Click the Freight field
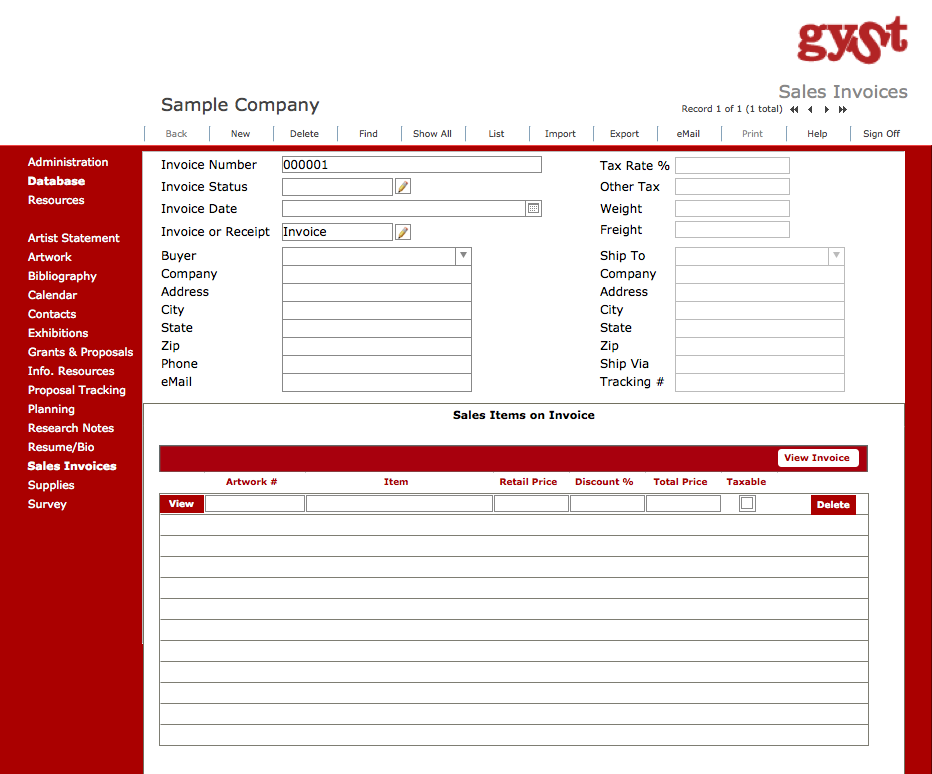The image size is (932, 774). [732, 229]
